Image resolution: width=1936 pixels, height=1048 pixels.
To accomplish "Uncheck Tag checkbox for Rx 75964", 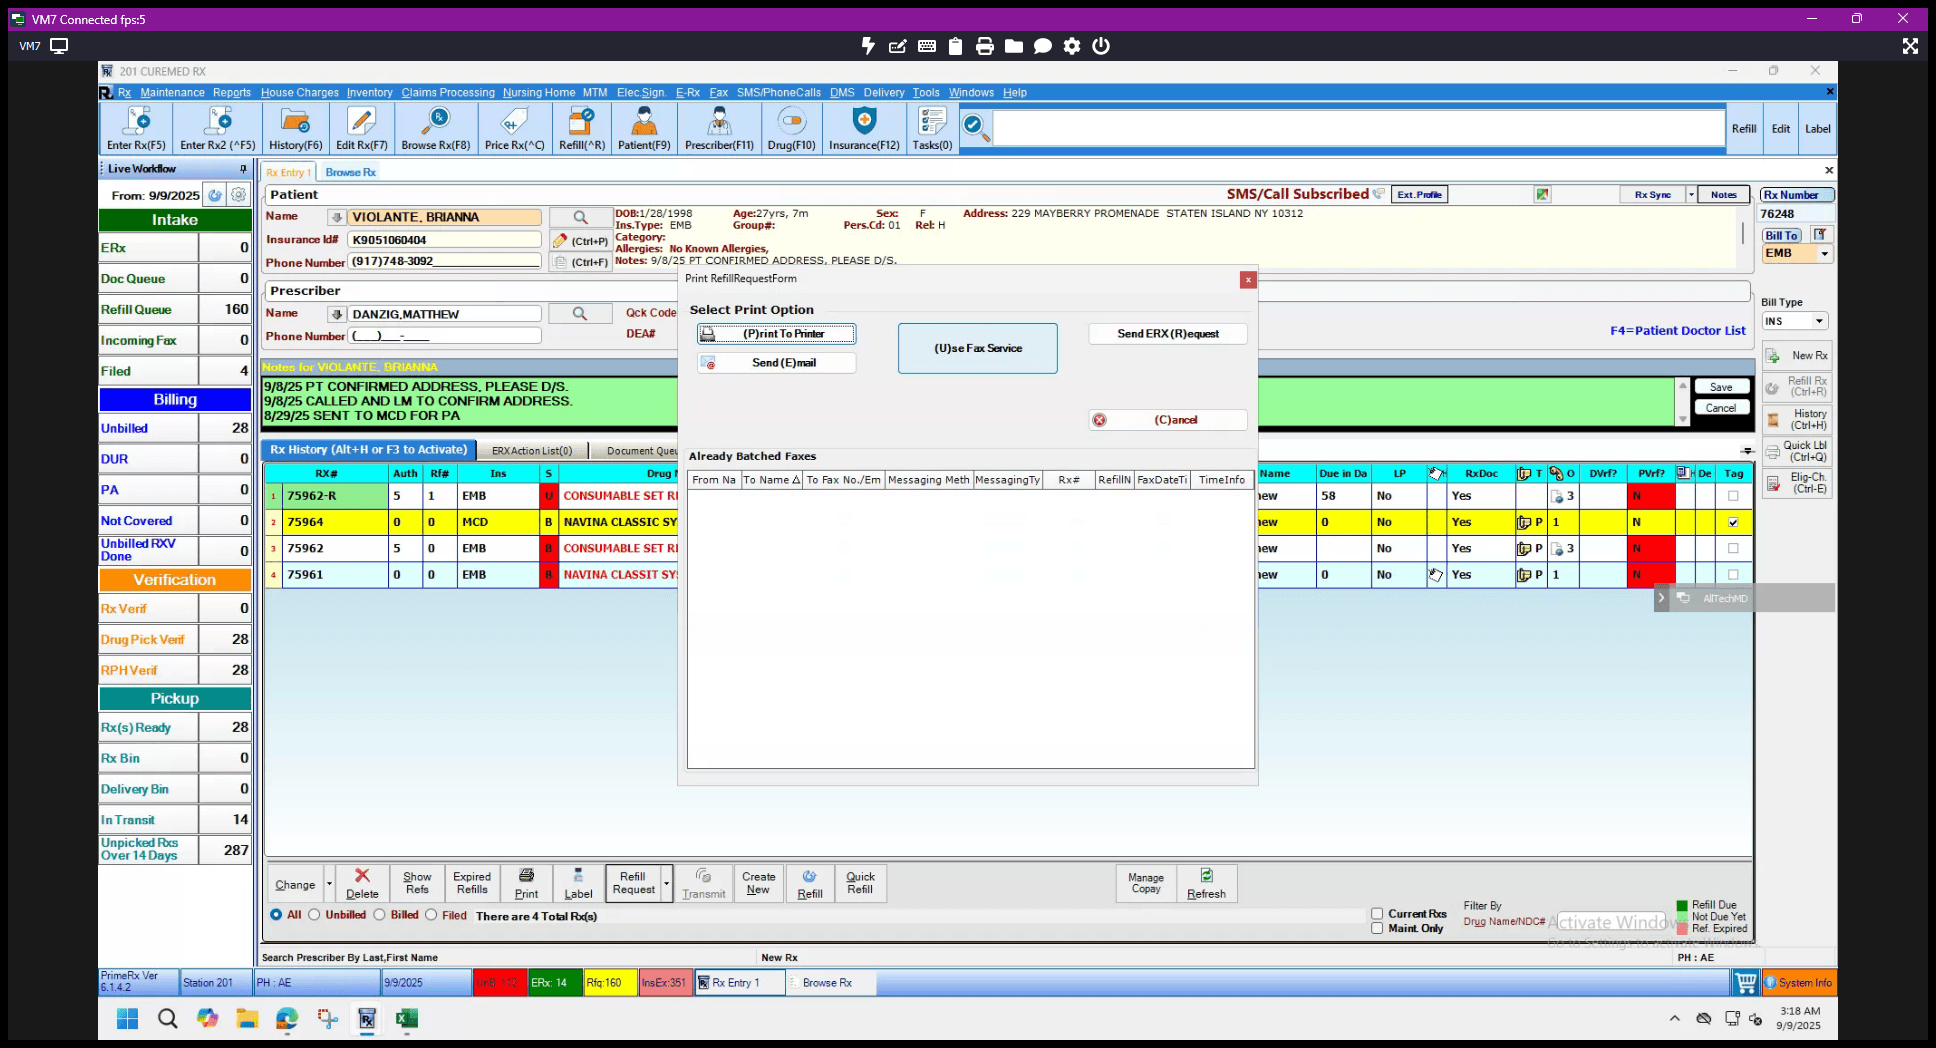I will (x=1733, y=522).
